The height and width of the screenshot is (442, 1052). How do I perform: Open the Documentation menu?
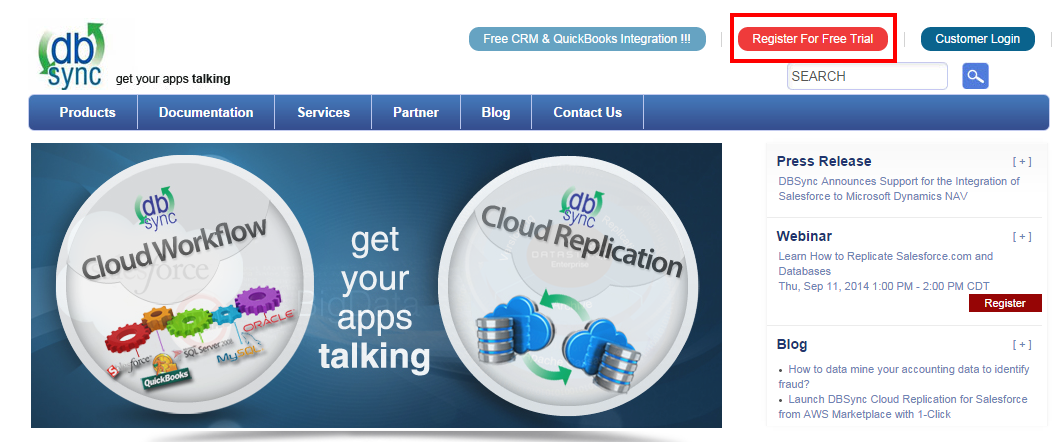(x=206, y=112)
